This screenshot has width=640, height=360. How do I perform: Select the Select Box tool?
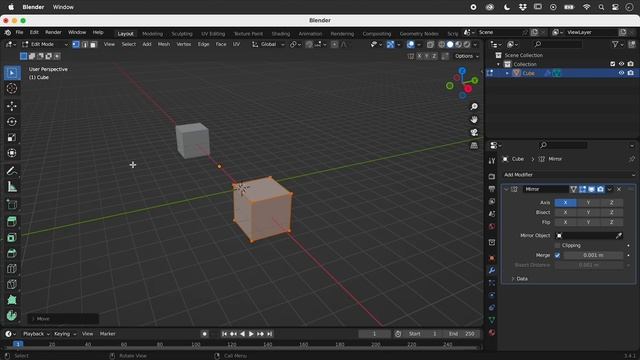pos(12,73)
